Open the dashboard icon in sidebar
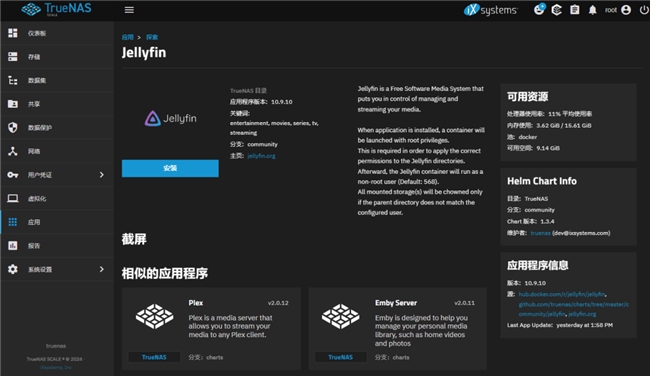The image size is (650, 376). (13, 33)
